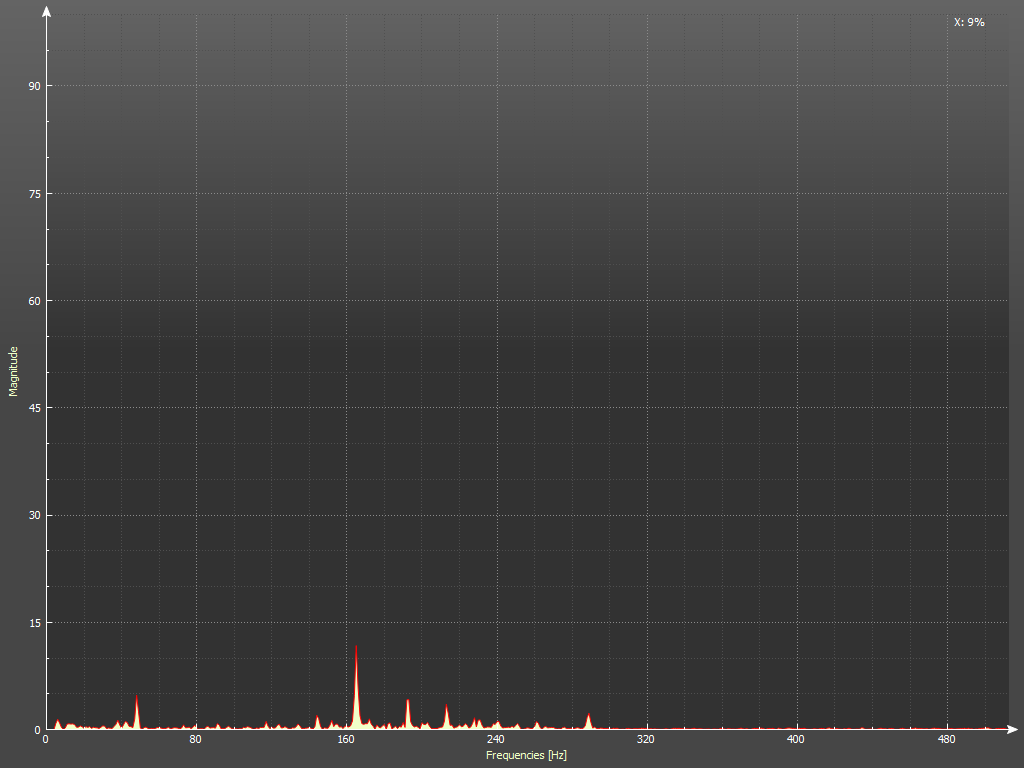Image resolution: width=1024 pixels, height=768 pixels.
Task: Click the arrowhead atop the y-axis
Action: click(x=46, y=11)
